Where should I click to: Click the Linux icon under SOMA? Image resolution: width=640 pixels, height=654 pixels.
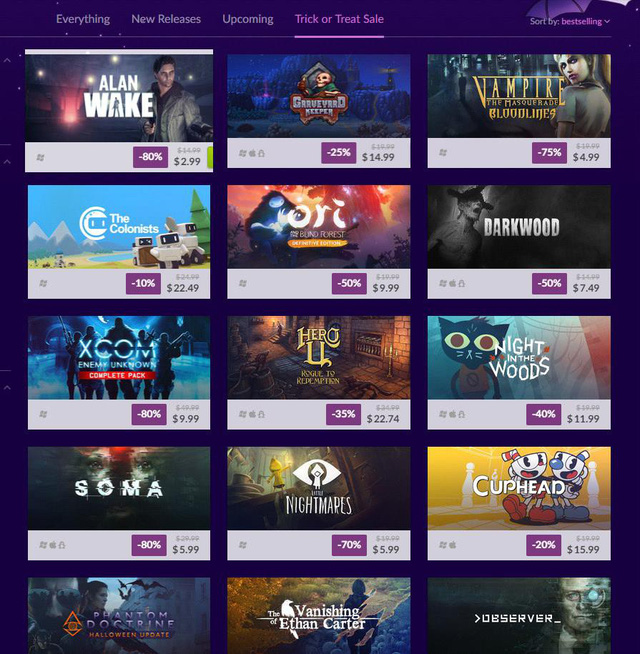click(62, 545)
